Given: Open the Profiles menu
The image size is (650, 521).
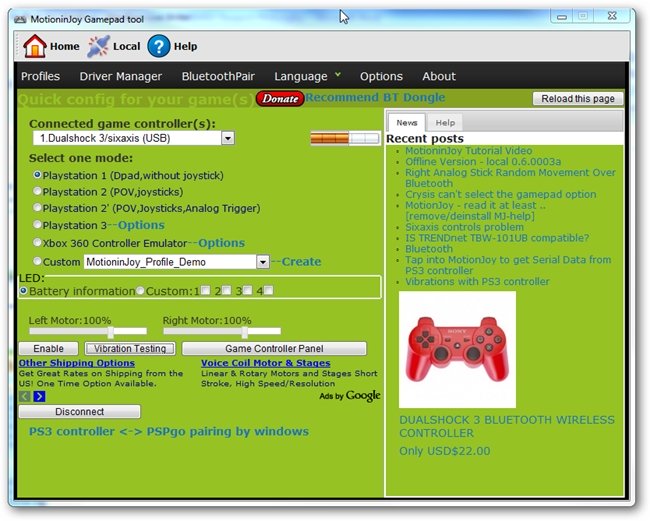Looking at the screenshot, I should (x=40, y=76).
